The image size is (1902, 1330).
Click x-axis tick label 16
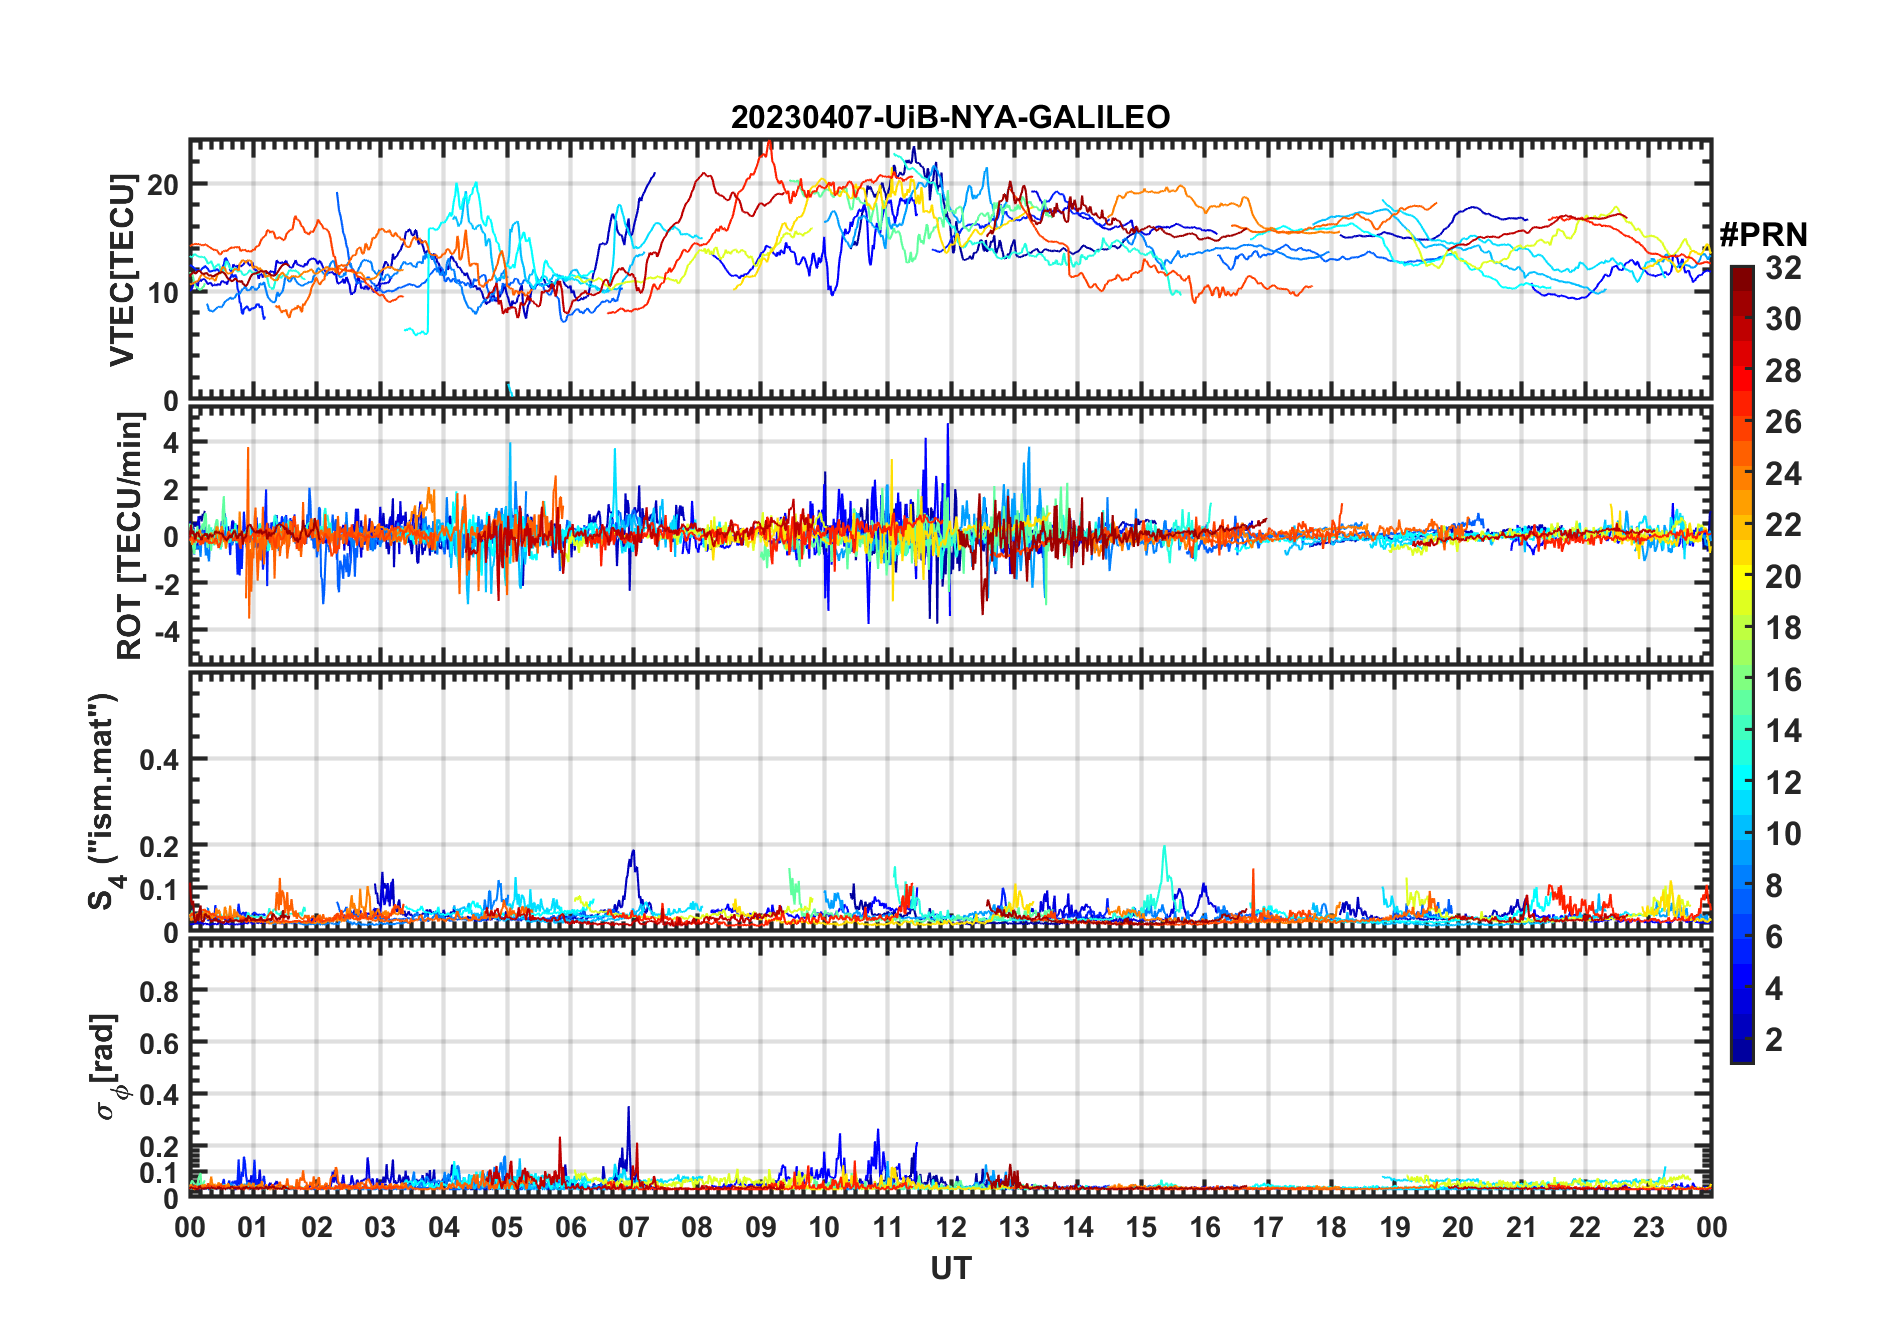1205,1227
